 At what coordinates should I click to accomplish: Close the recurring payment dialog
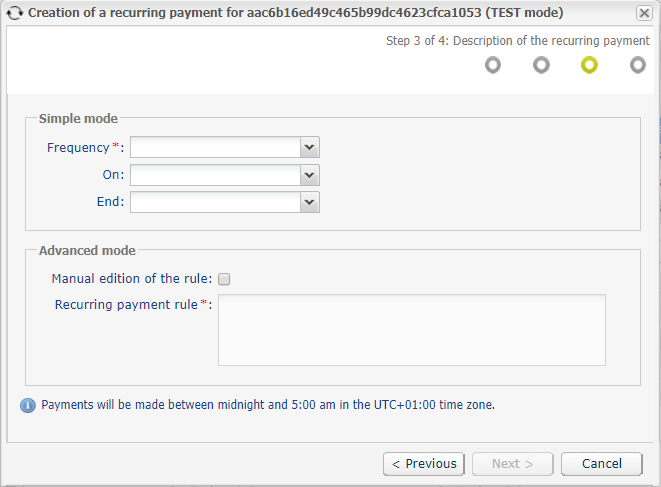pyautogui.click(x=644, y=13)
